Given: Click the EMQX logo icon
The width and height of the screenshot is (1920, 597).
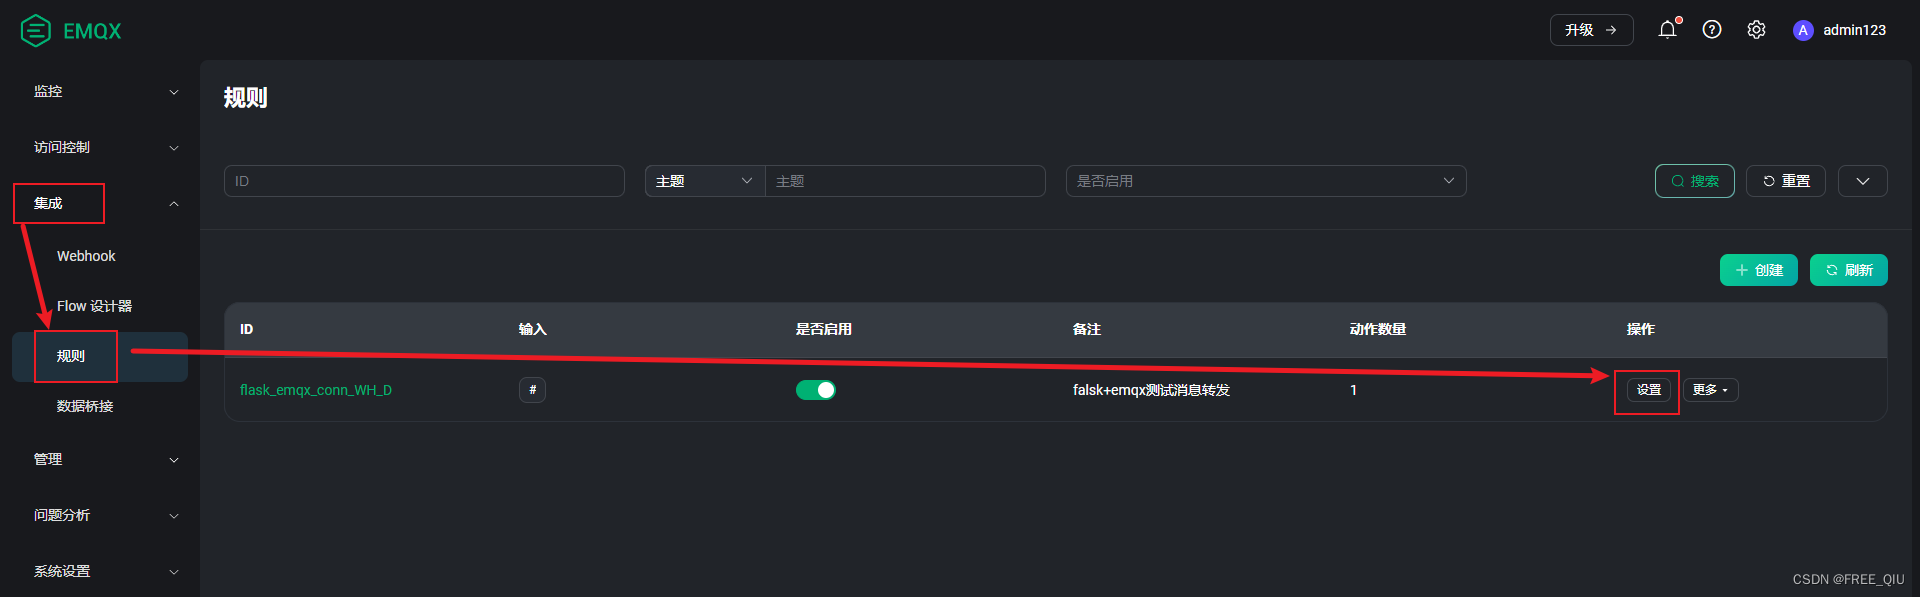Looking at the screenshot, I should point(36,31).
